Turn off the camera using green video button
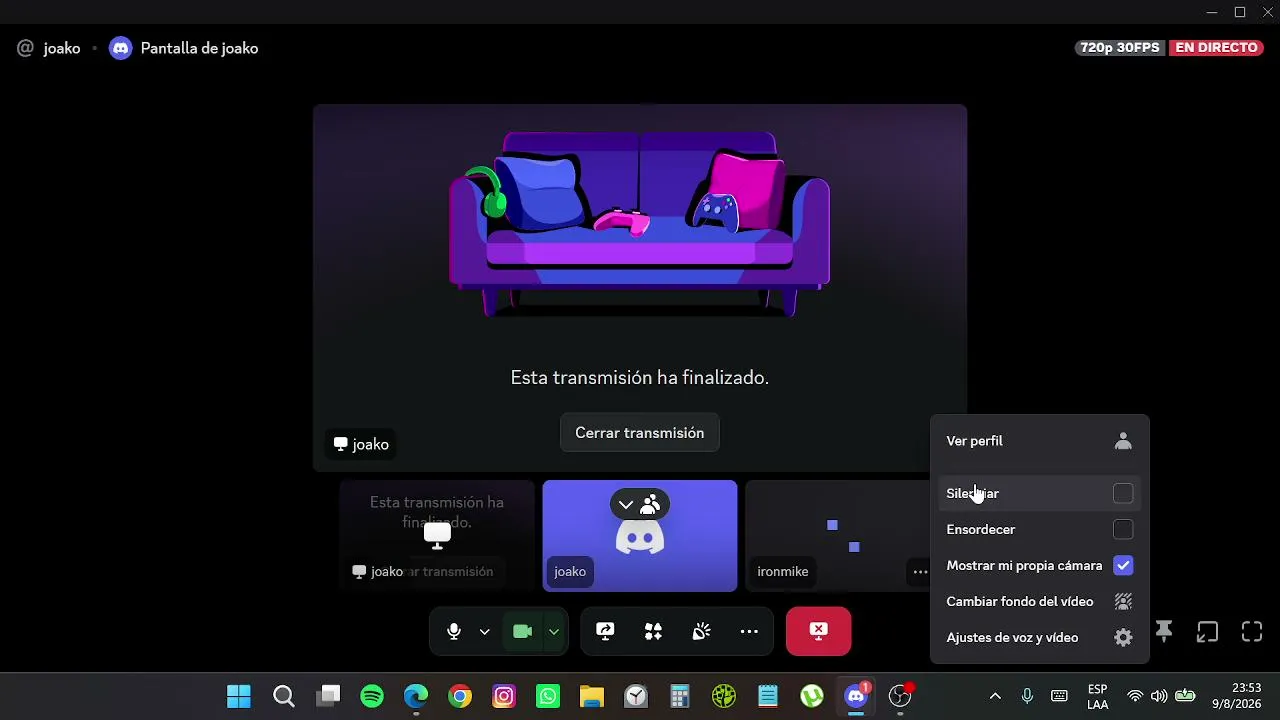This screenshot has width=1280, height=720. click(x=522, y=631)
